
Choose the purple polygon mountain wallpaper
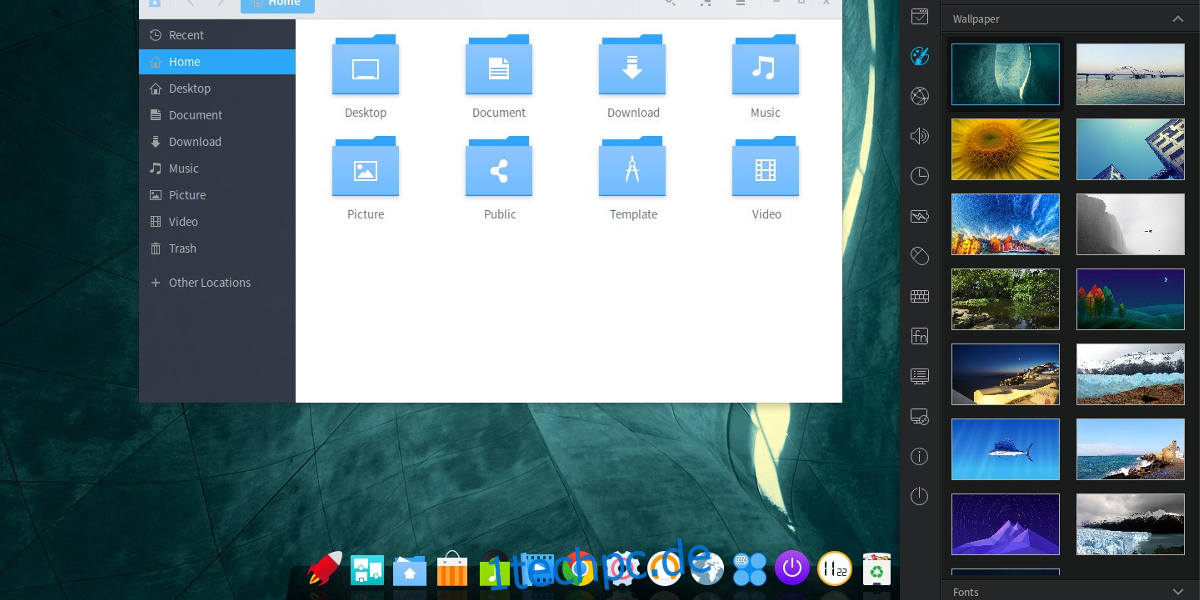click(x=1005, y=524)
